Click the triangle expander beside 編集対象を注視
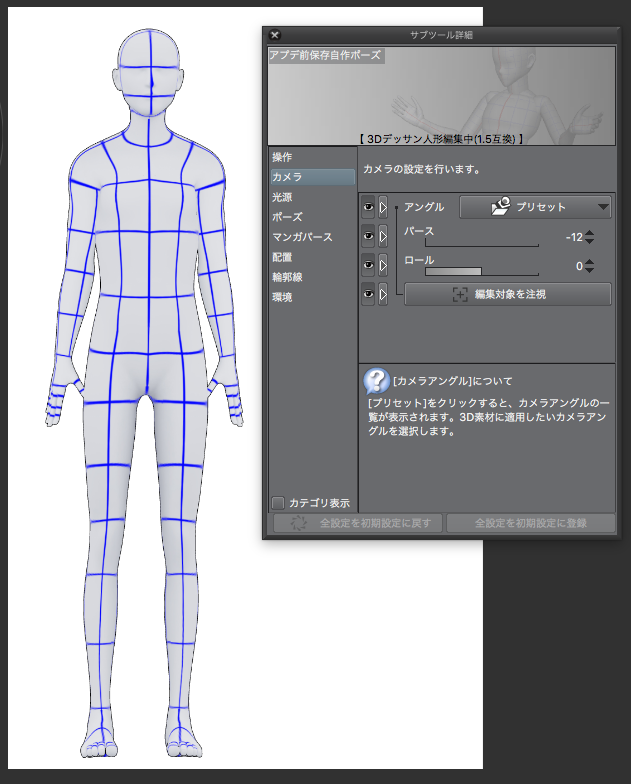 pyautogui.click(x=383, y=294)
